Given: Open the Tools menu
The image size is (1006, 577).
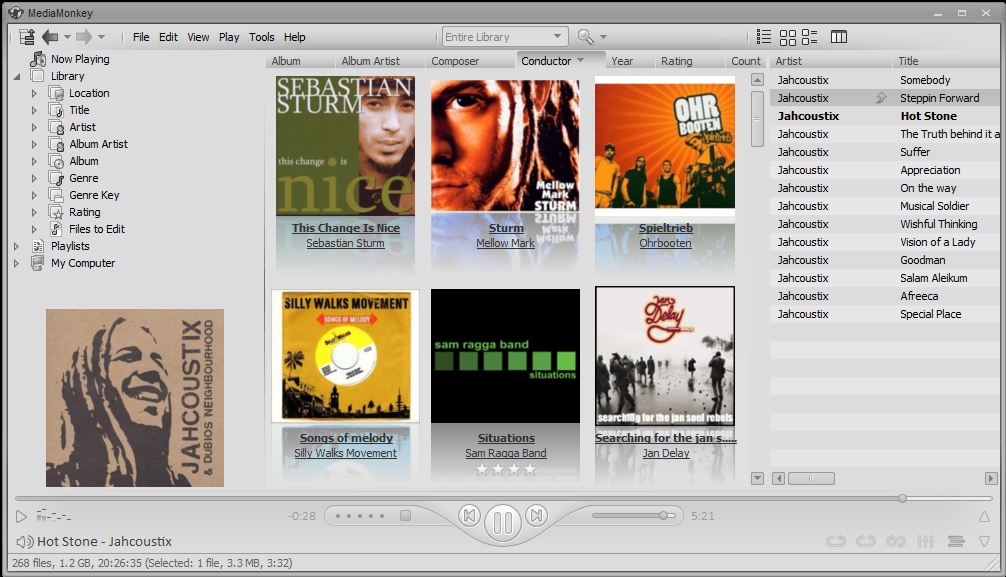Looking at the screenshot, I should coord(262,37).
